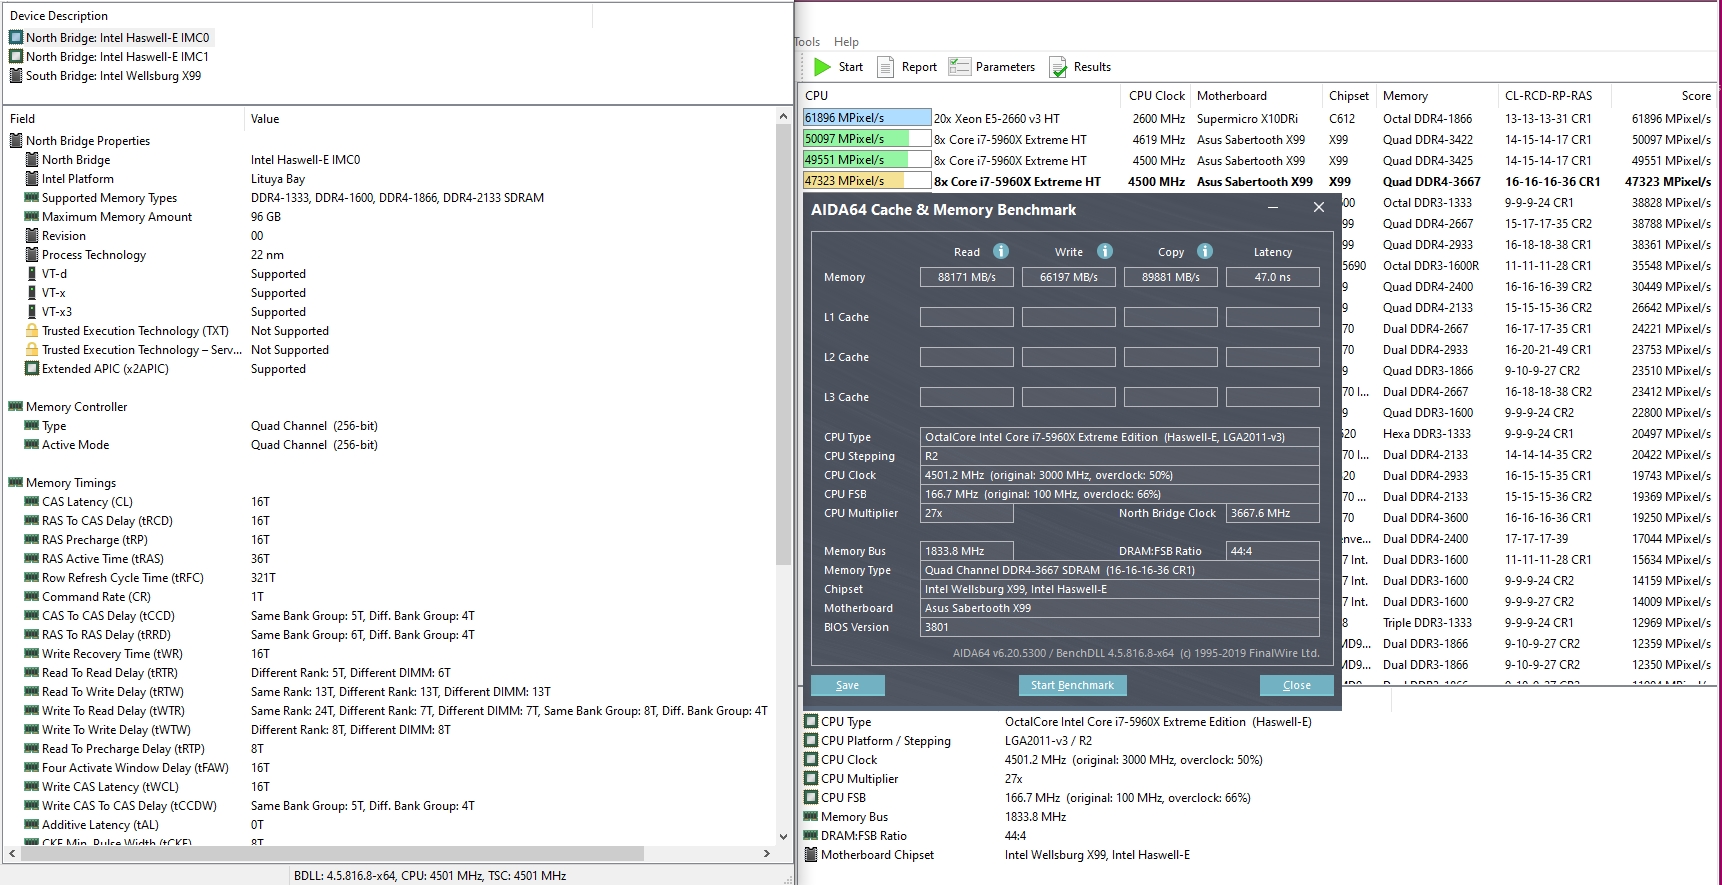Viewport: 1722px width, 885px height.
Task: Click the DRAM:FSB Ratio icon in the lower-right panel
Action: 811,836
